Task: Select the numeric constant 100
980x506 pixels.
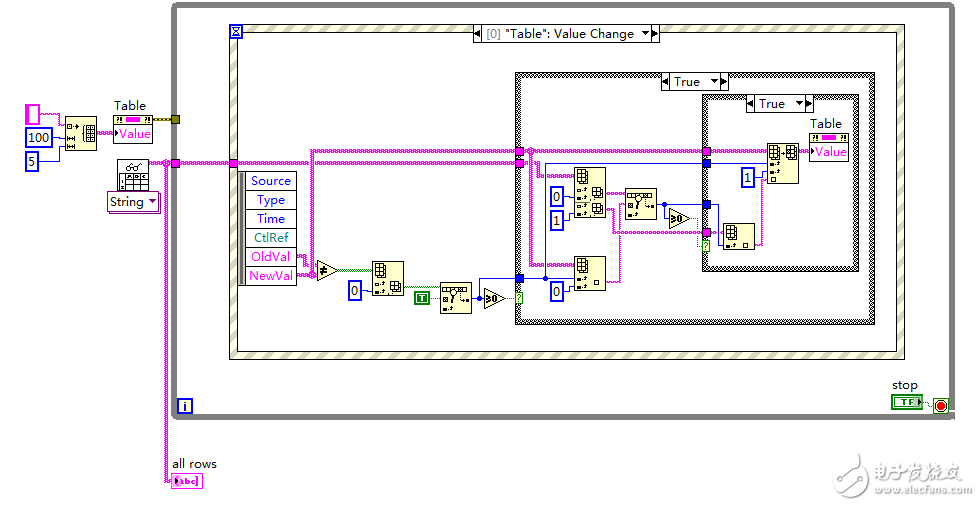Action: [39, 137]
